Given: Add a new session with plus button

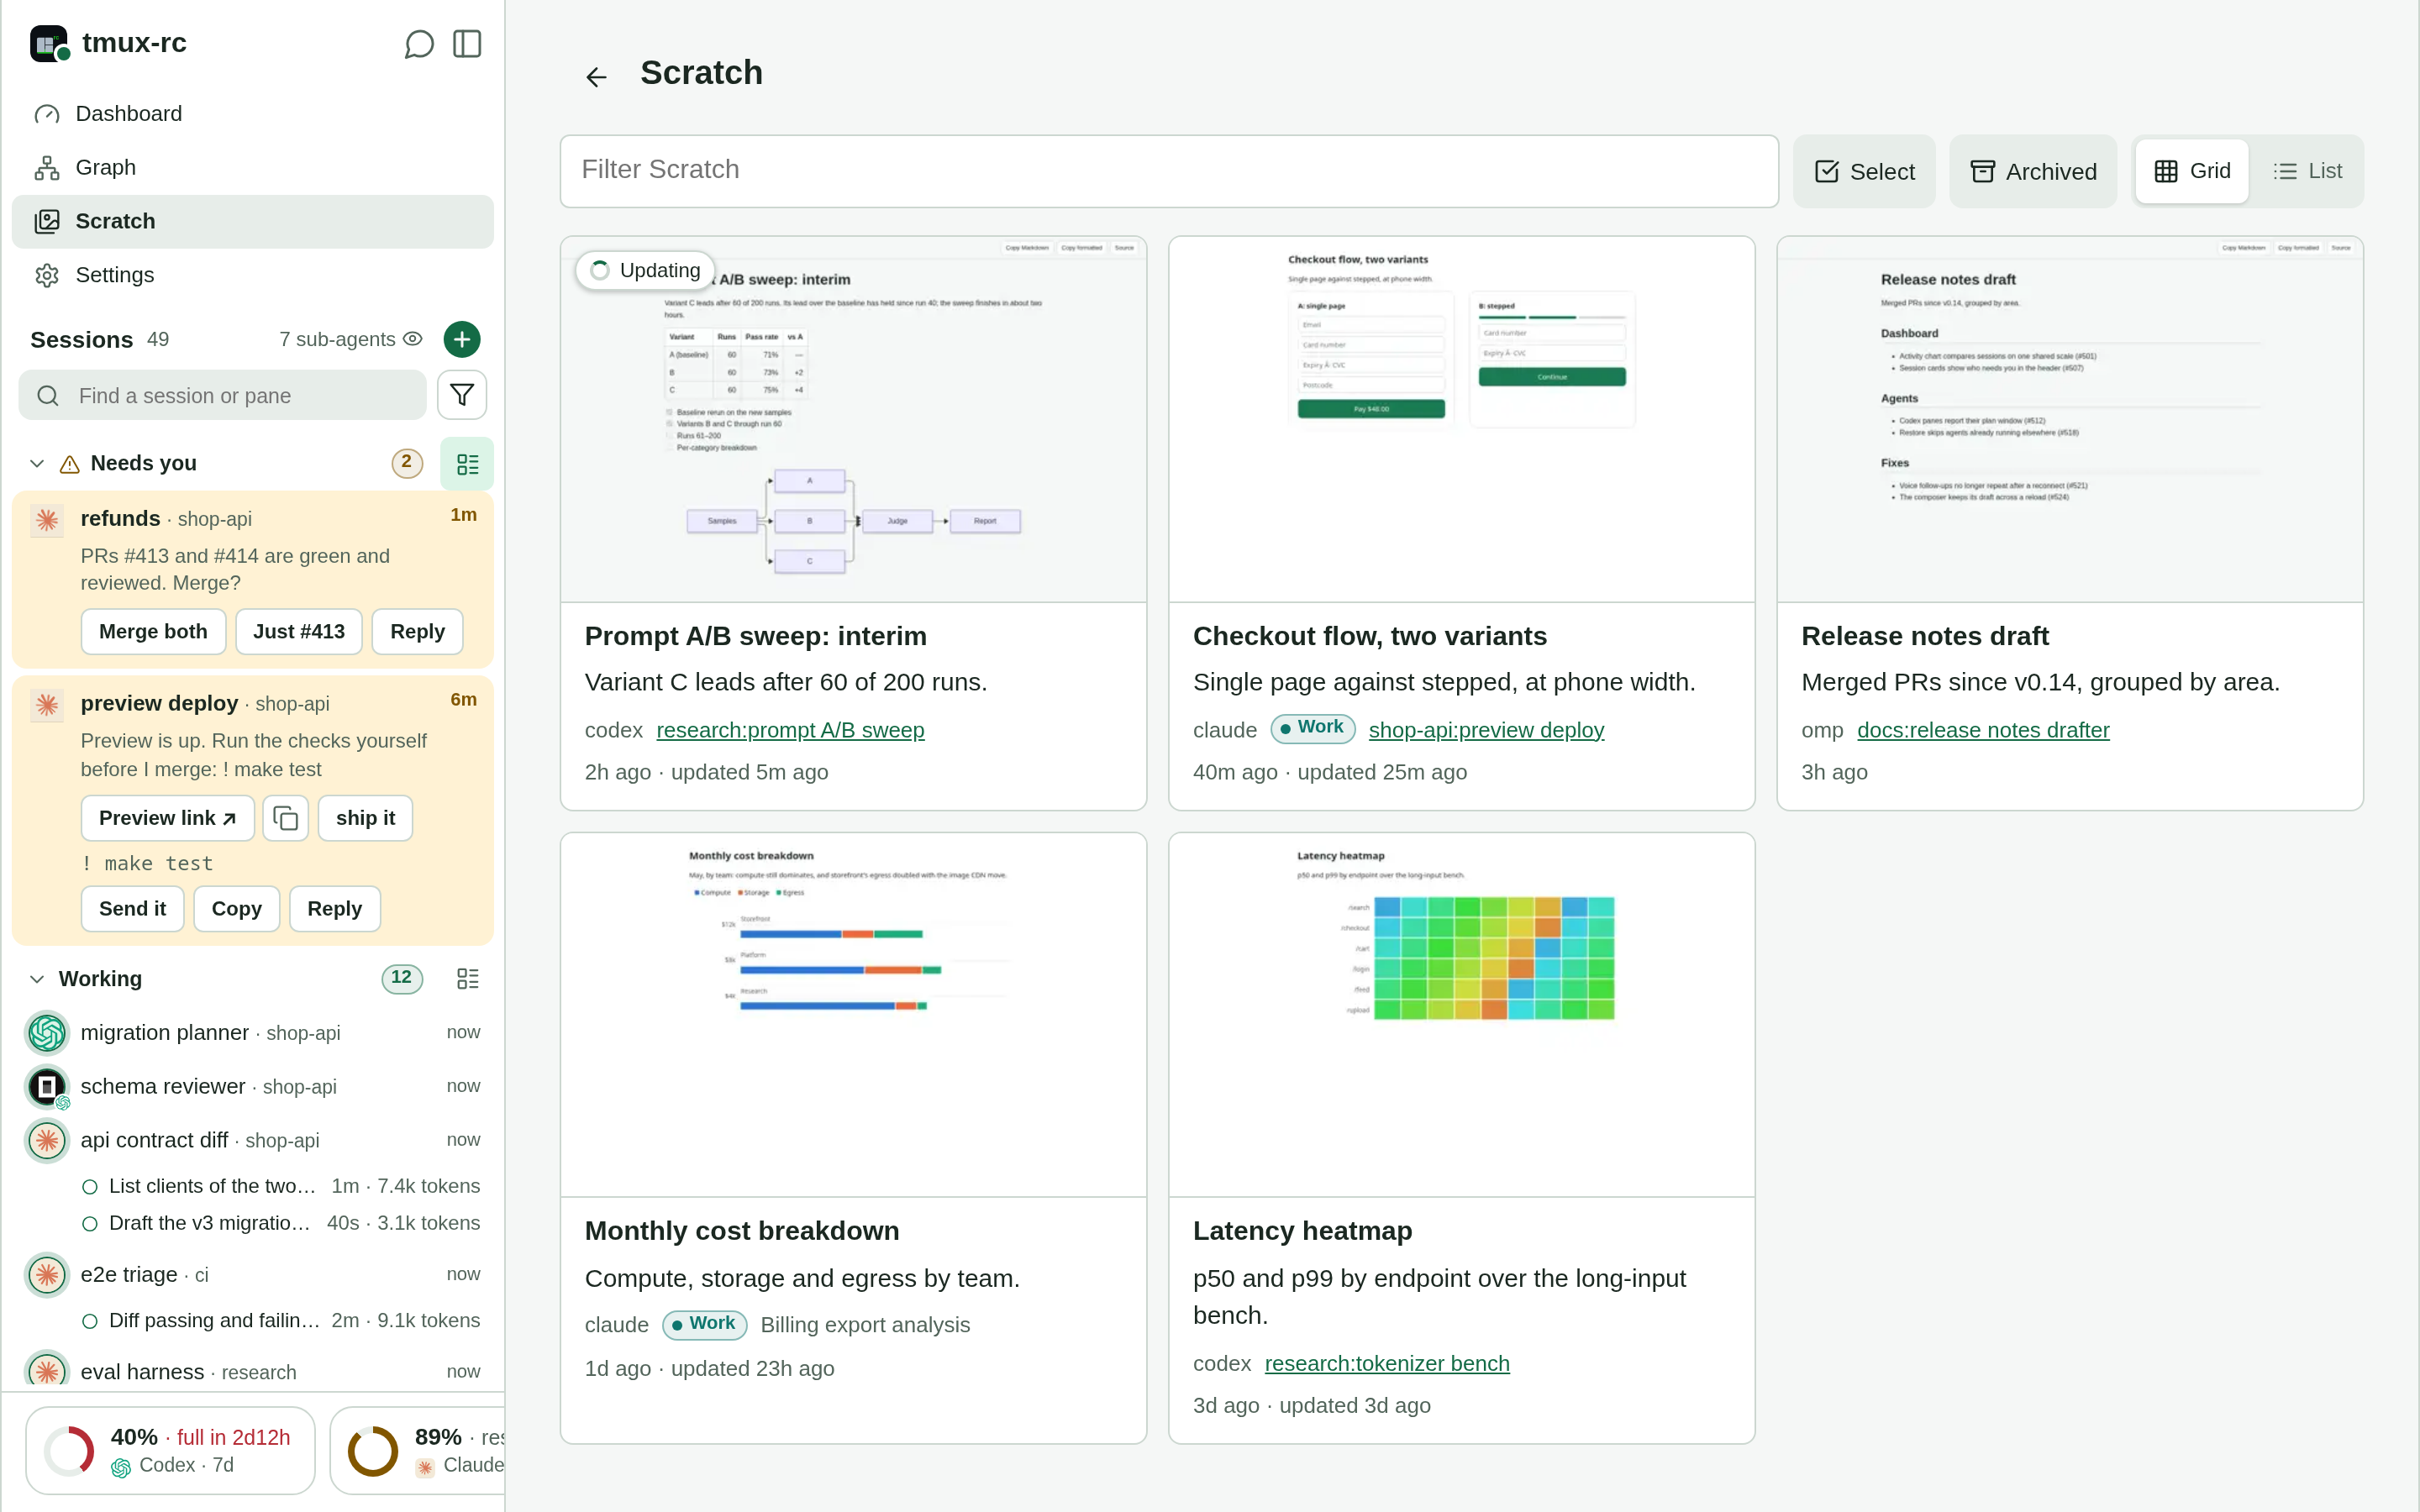Looking at the screenshot, I should 462,339.
